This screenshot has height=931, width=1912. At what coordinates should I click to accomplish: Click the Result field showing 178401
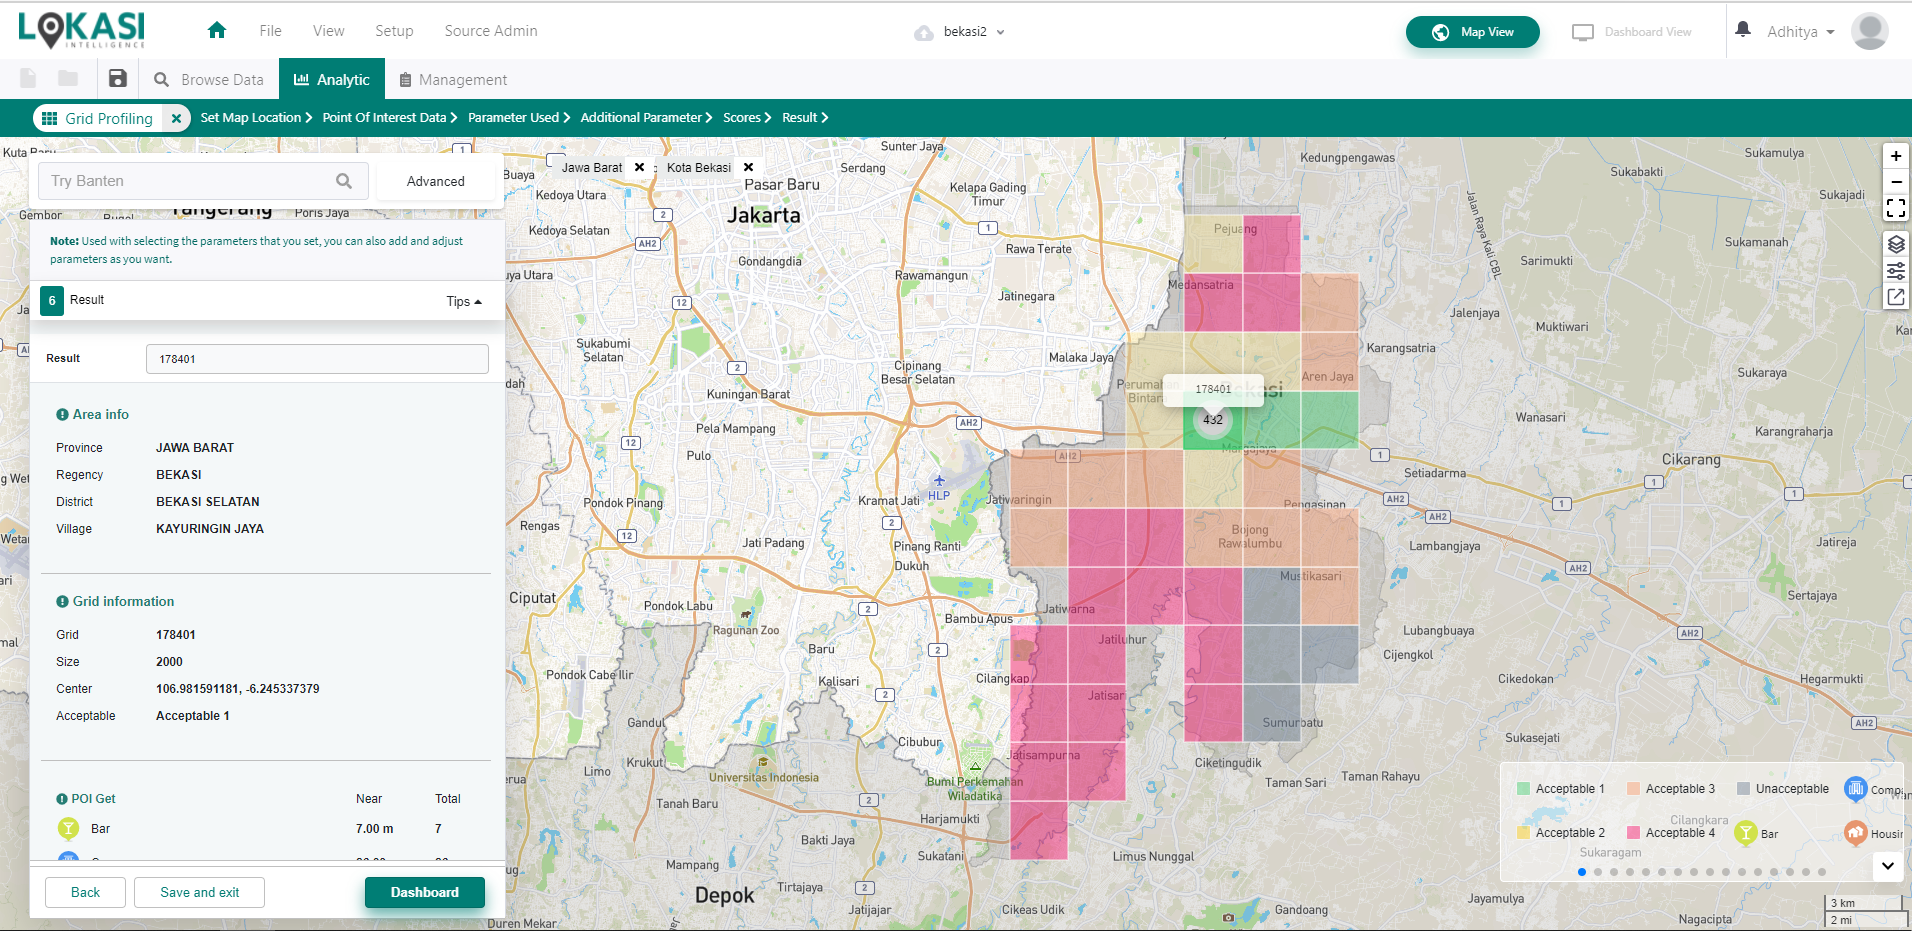[x=317, y=359]
